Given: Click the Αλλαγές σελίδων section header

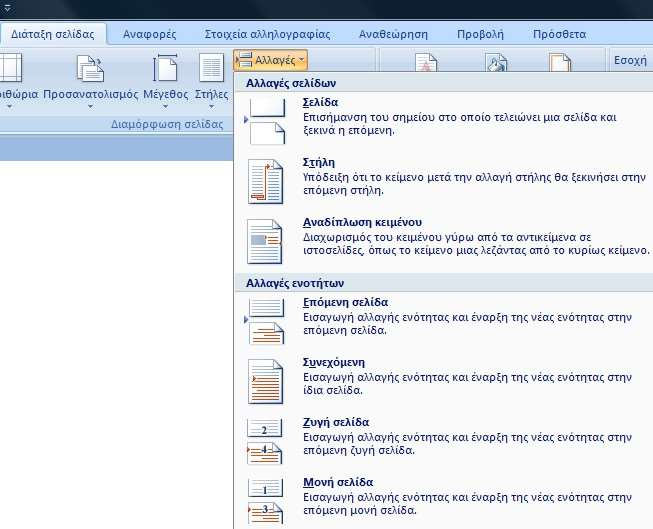Looking at the screenshot, I should [291, 83].
